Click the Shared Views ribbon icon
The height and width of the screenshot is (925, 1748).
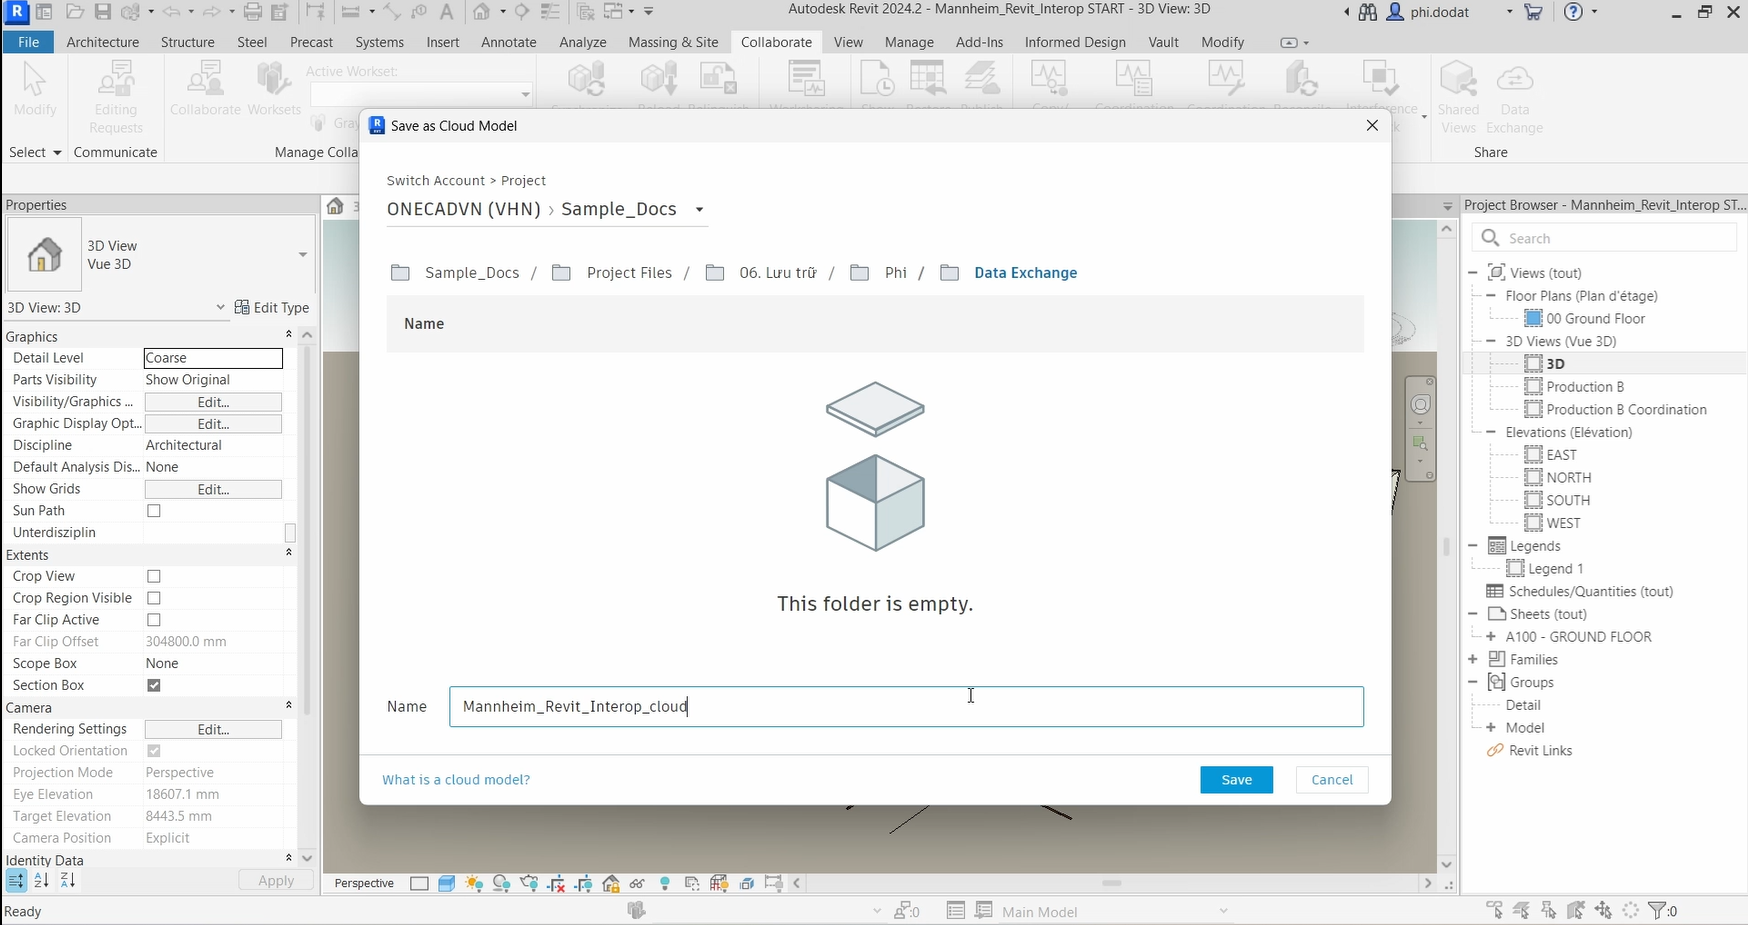[x=1458, y=97]
